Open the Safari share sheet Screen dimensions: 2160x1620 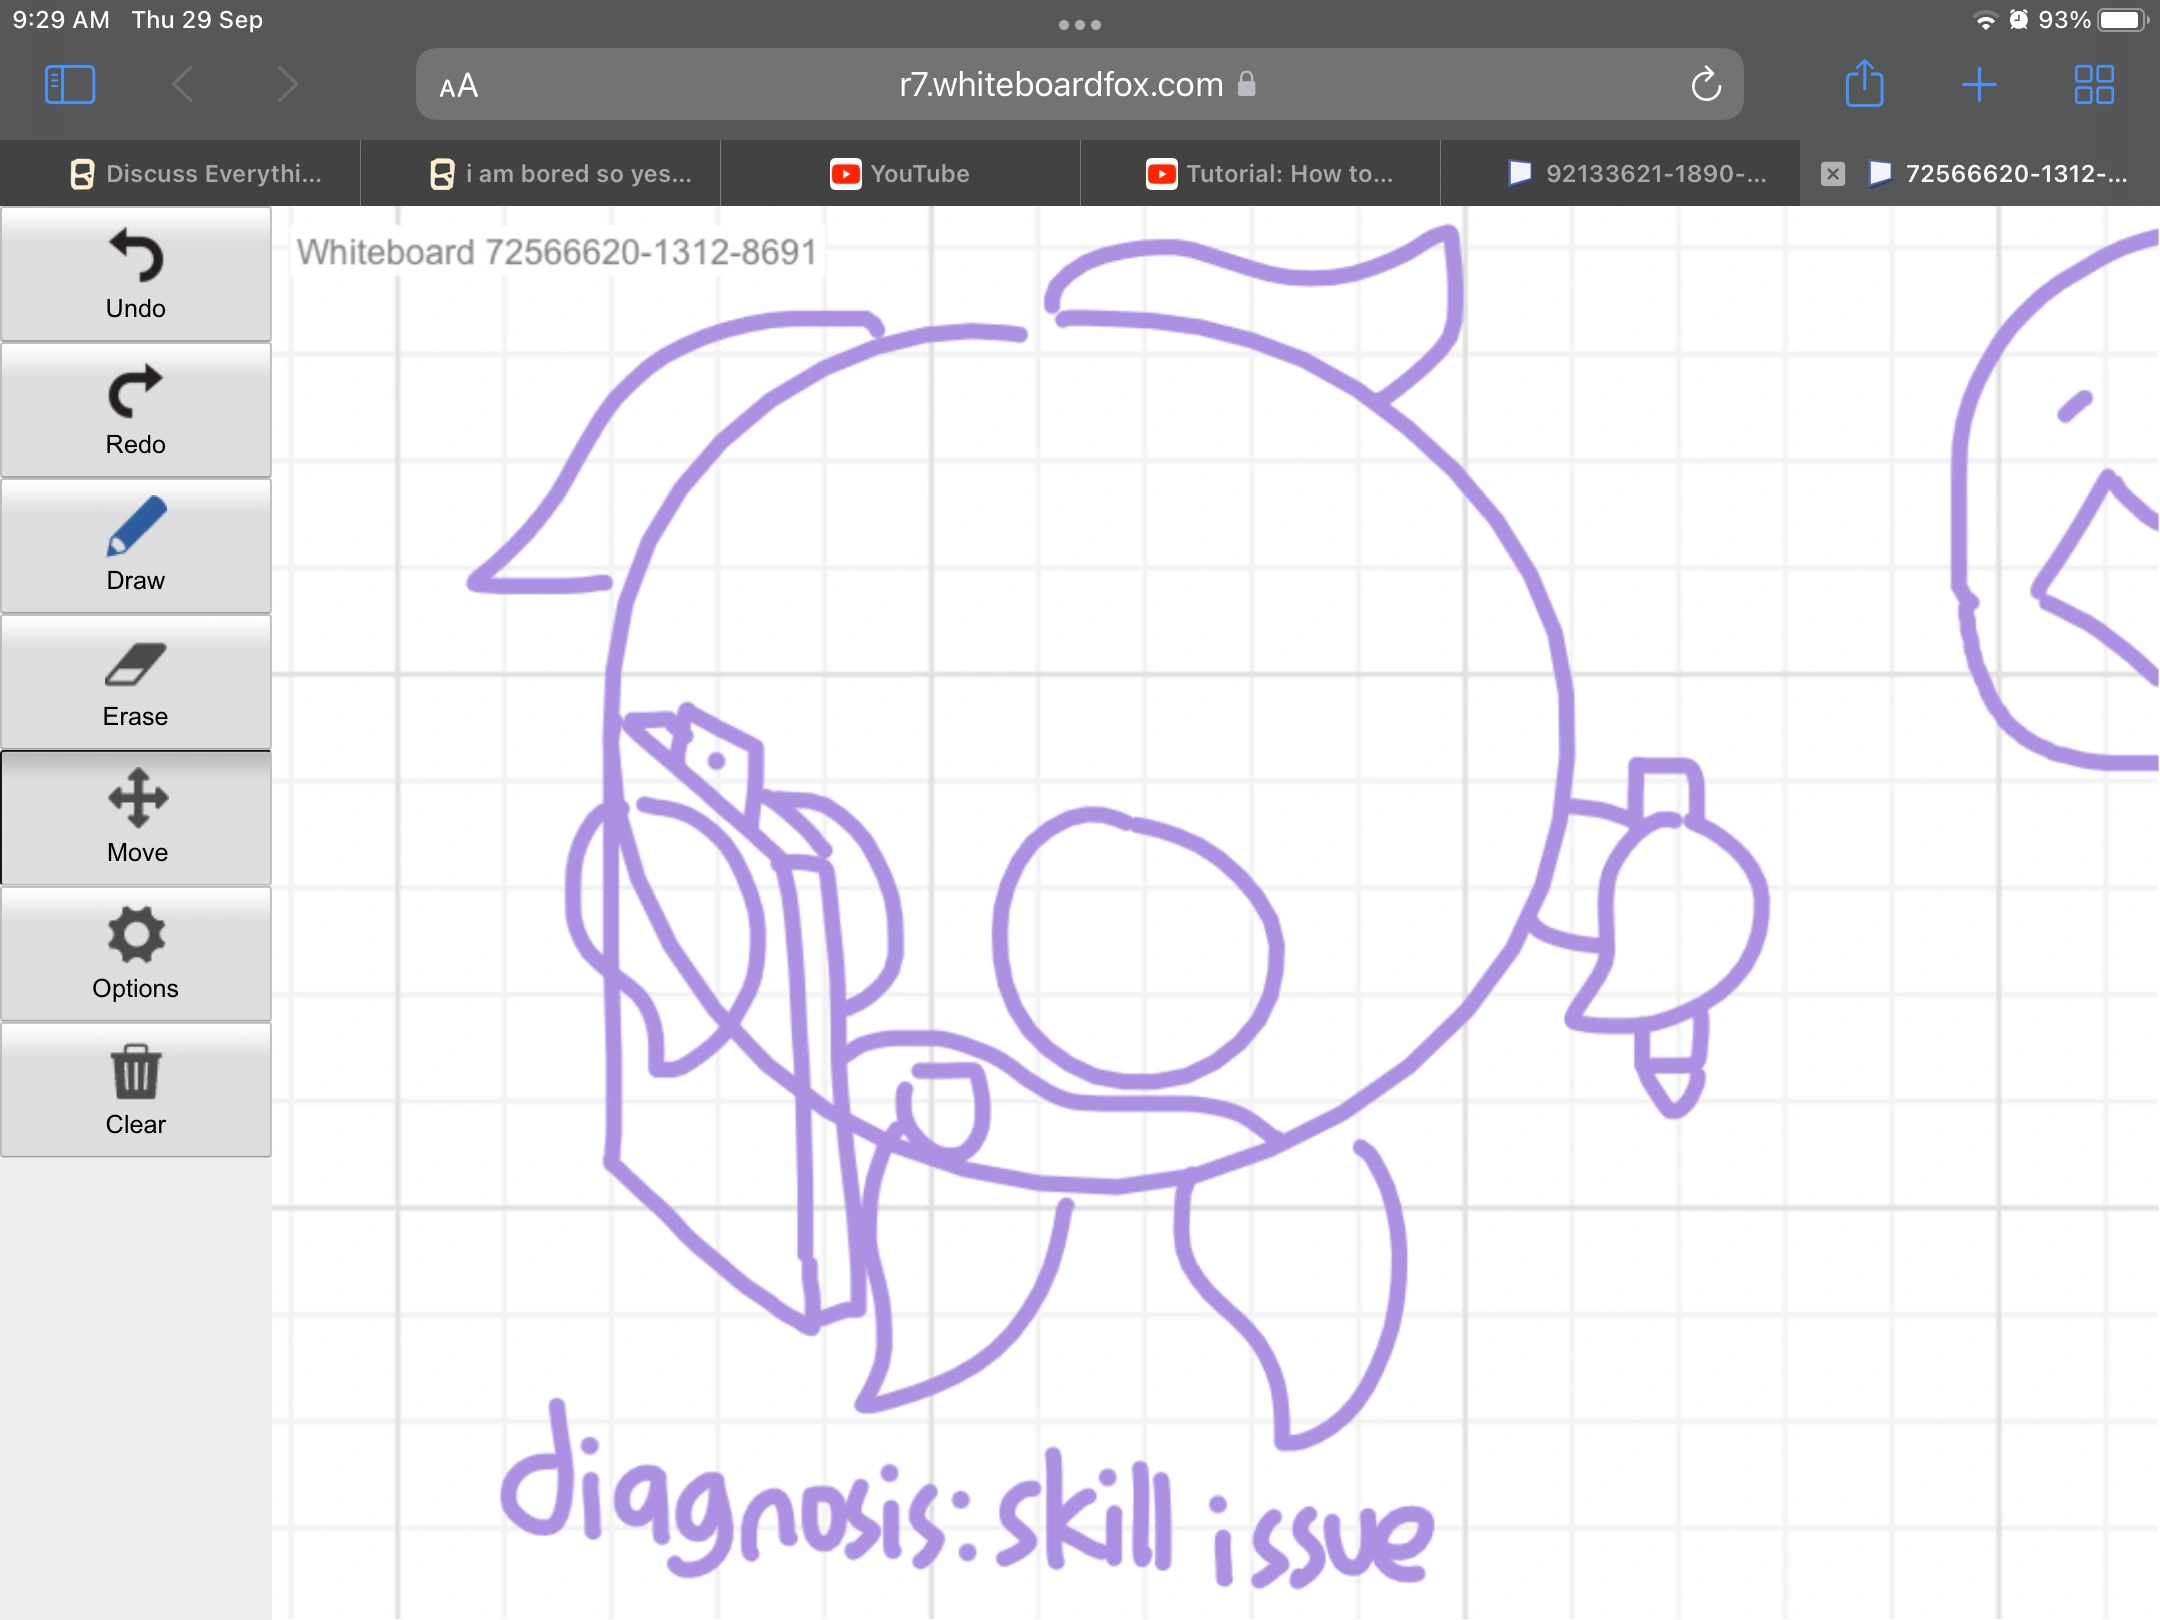(1864, 84)
